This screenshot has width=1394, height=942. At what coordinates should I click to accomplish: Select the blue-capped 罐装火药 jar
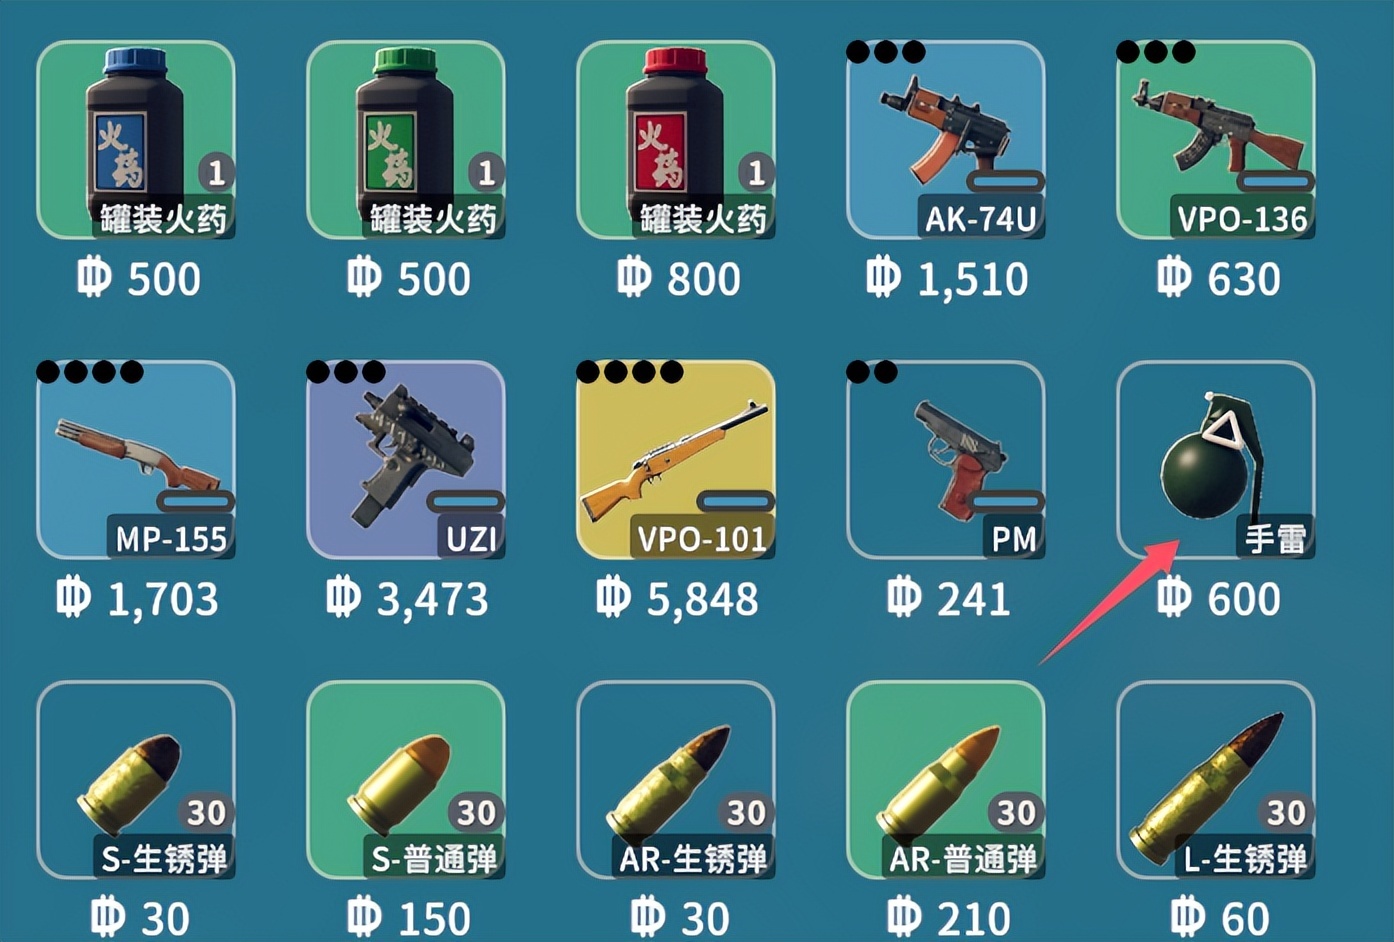pyautogui.click(x=136, y=140)
